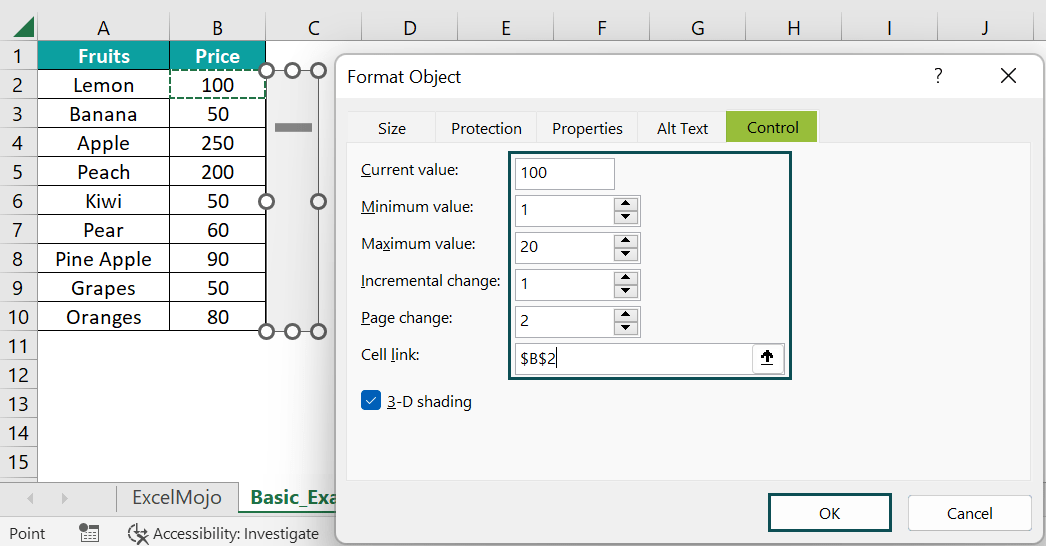1046x546 pixels.
Task: Decrease the Incremental change spinner
Action: [625, 290]
